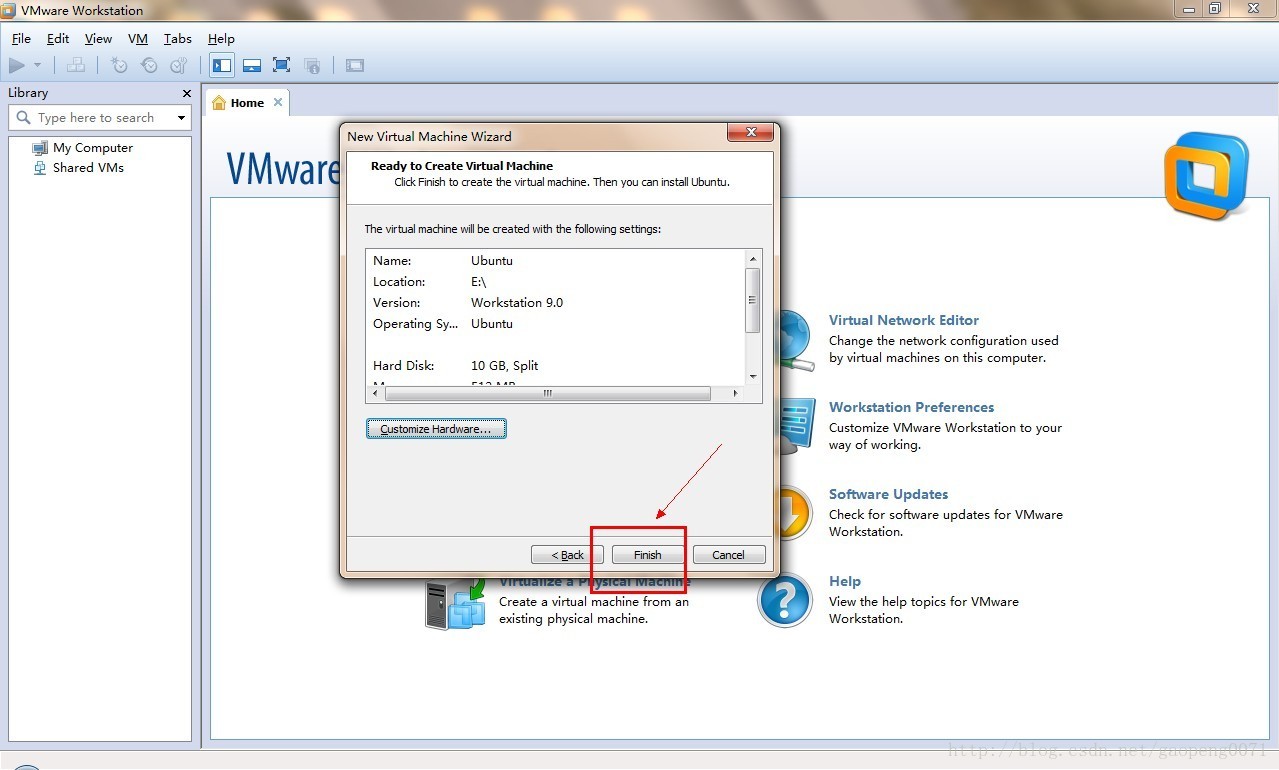Open the Virtual Network Editor link
The height and width of the screenshot is (770, 1279).
904,320
